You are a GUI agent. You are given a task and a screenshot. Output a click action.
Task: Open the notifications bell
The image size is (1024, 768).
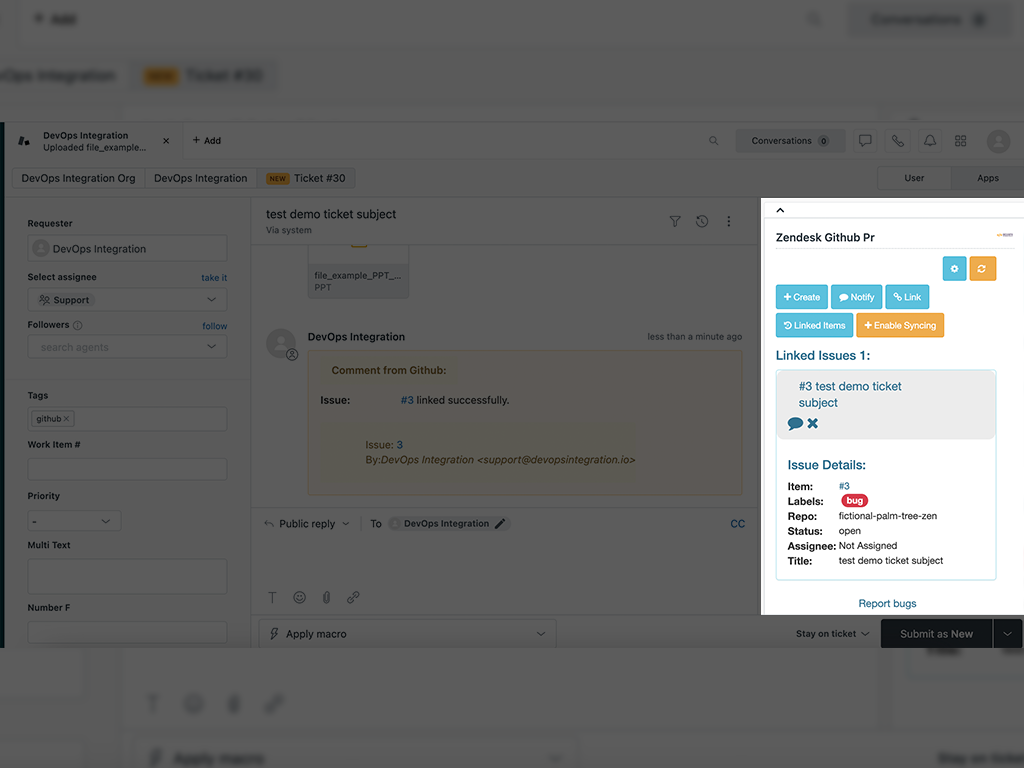[x=930, y=141]
